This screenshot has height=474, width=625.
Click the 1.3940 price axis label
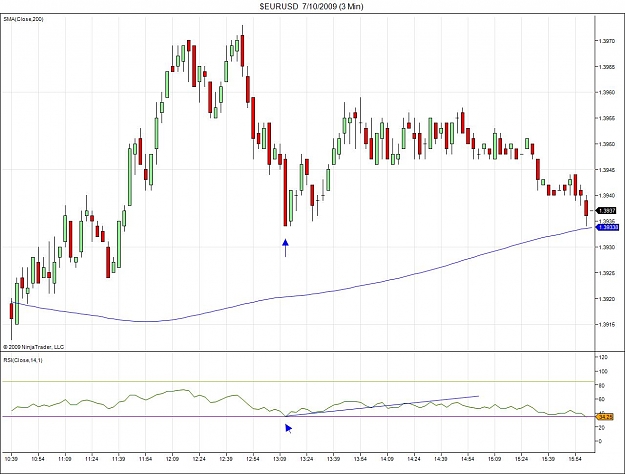[607, 195]
